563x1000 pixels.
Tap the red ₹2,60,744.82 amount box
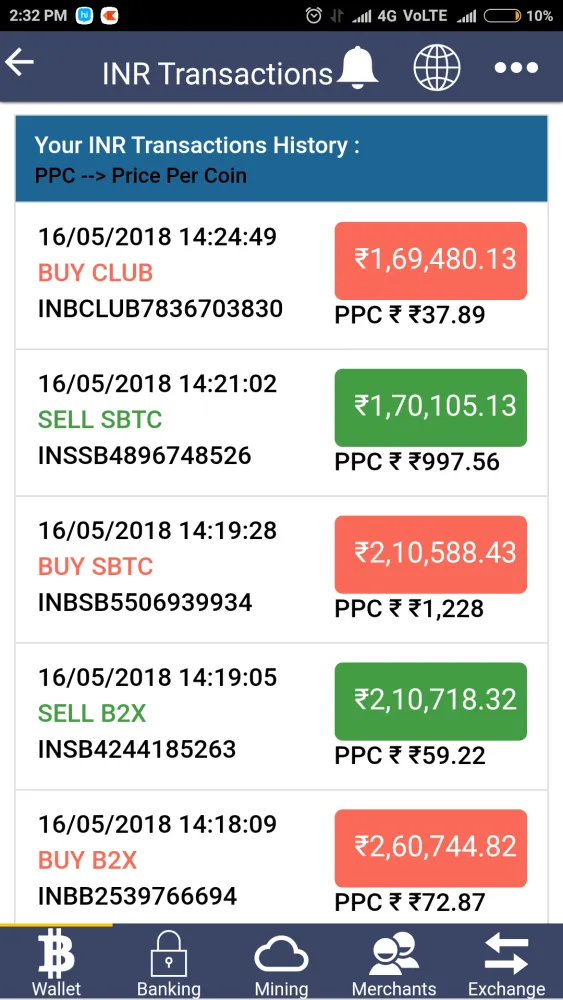(x=430, y=848)
